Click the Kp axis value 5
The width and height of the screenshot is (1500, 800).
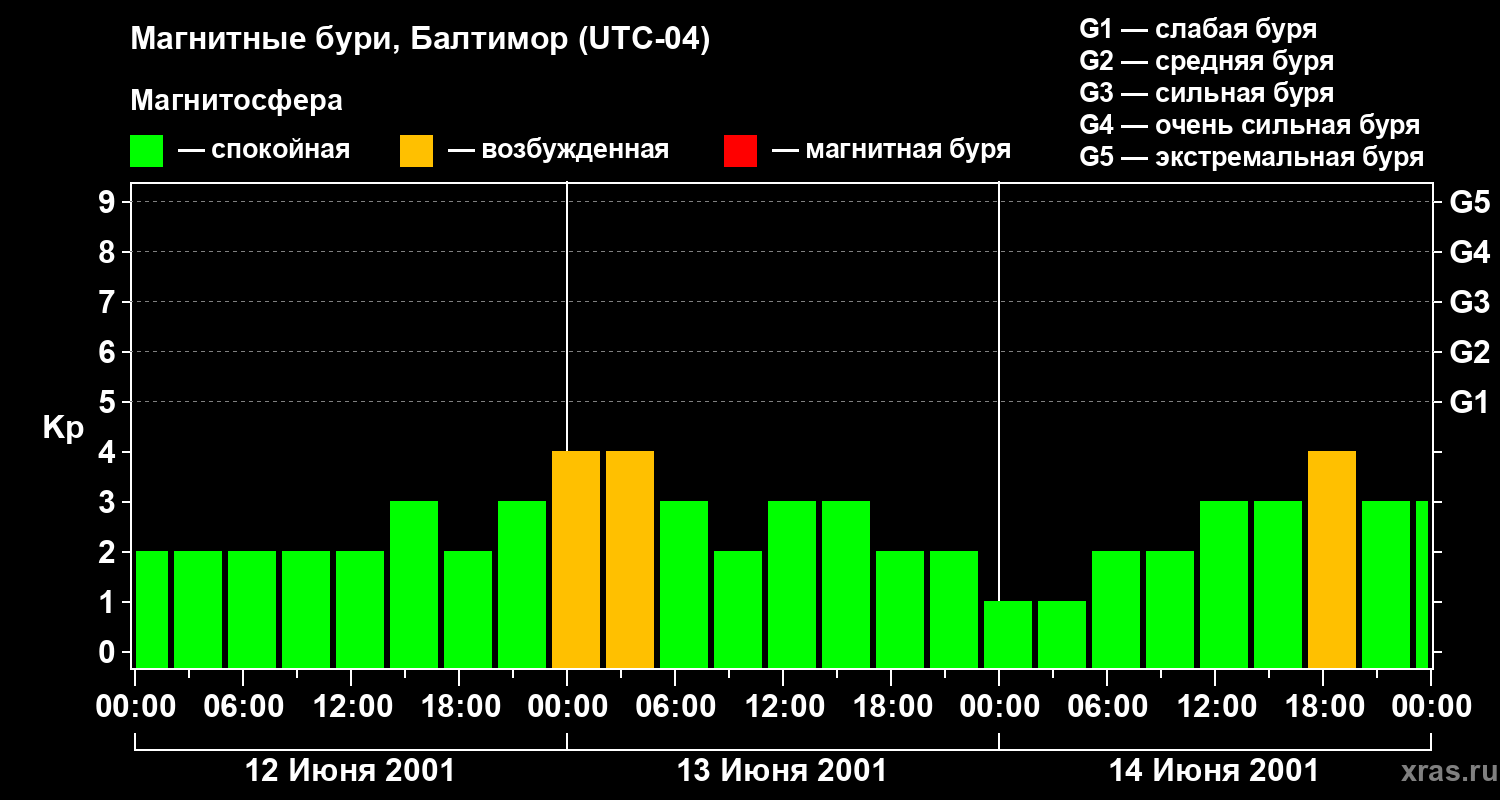click(x=109, y=402)
